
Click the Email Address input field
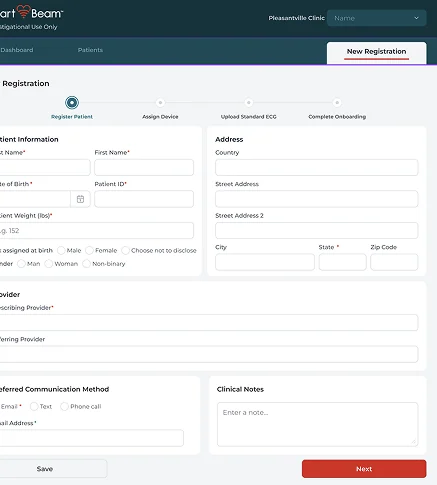(91, 438)
